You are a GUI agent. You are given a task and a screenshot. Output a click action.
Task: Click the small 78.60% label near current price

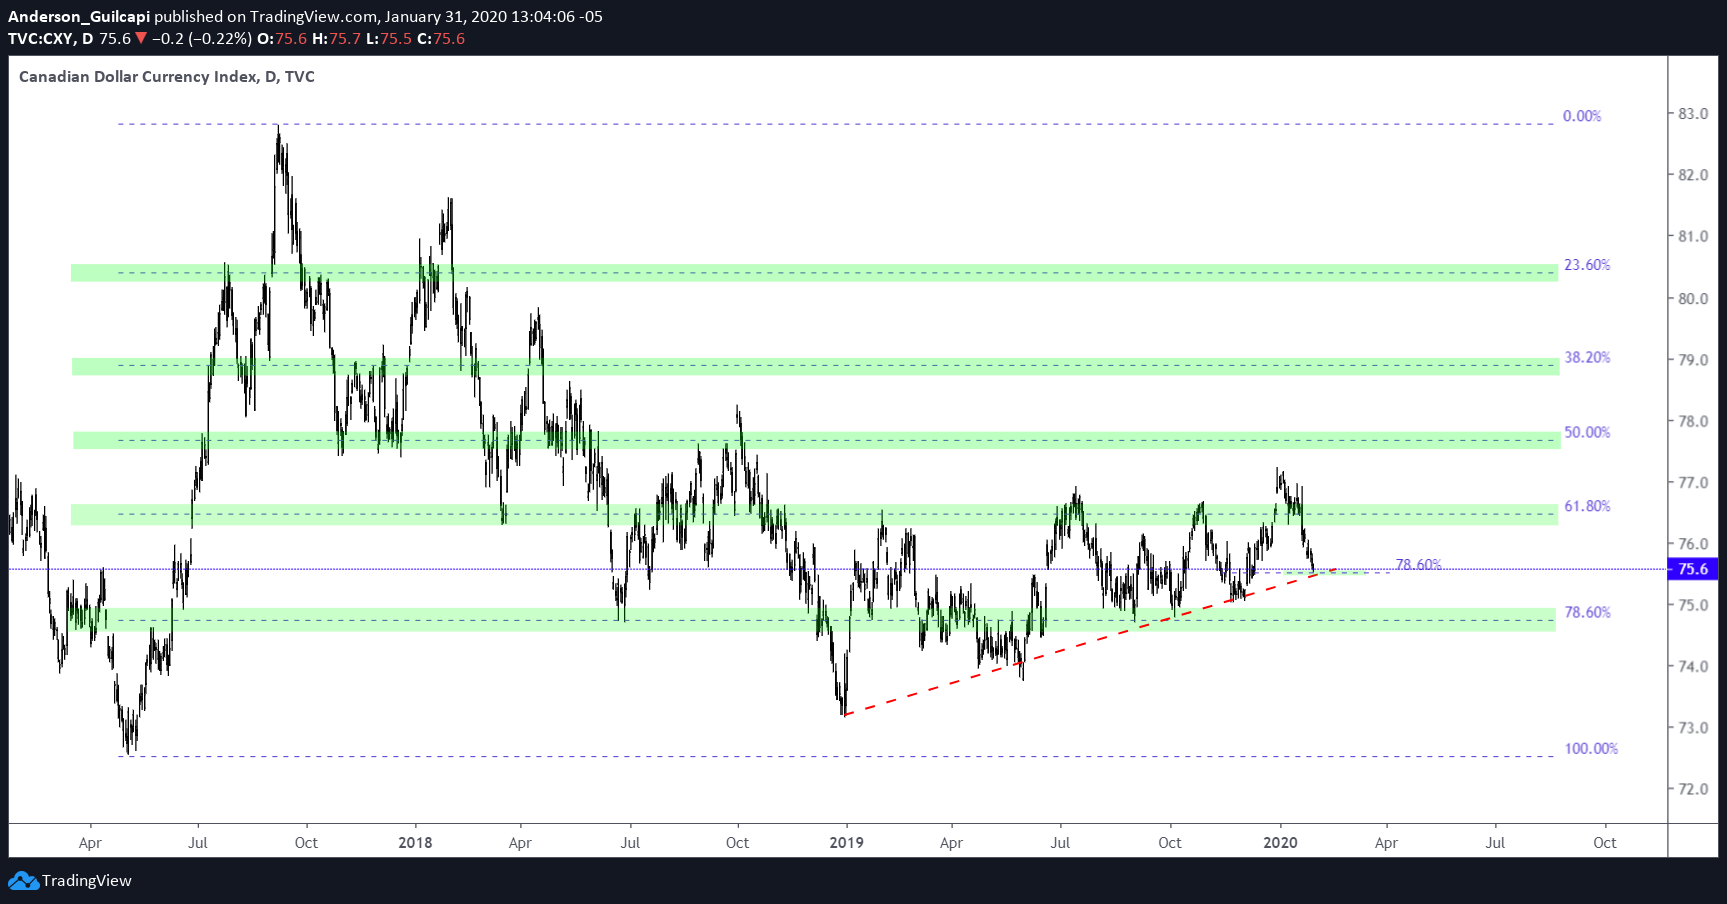click(1418, 564)
